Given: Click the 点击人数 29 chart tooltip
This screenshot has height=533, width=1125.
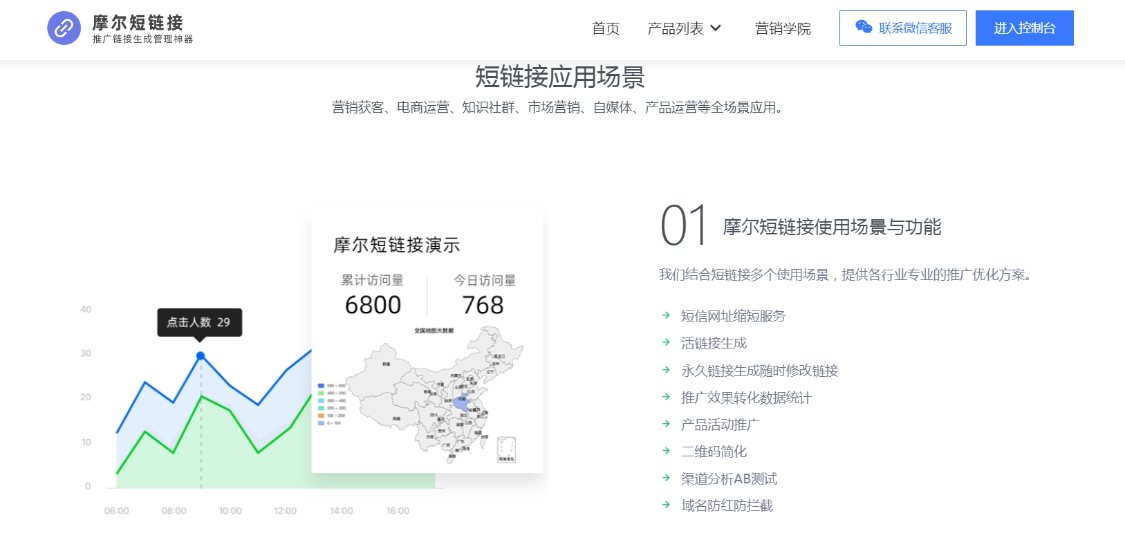Looking at the screenshot, I should pos(199,322).
